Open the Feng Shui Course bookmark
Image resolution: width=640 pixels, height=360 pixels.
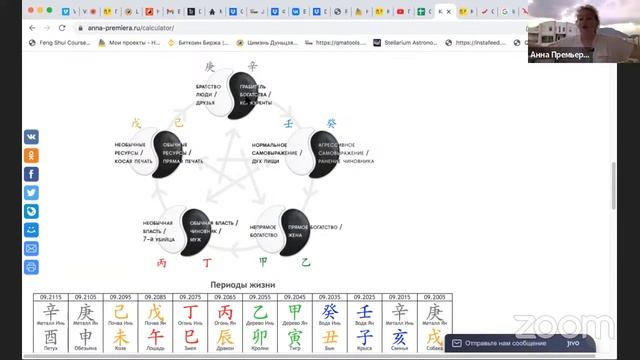(x=60, y=42)
